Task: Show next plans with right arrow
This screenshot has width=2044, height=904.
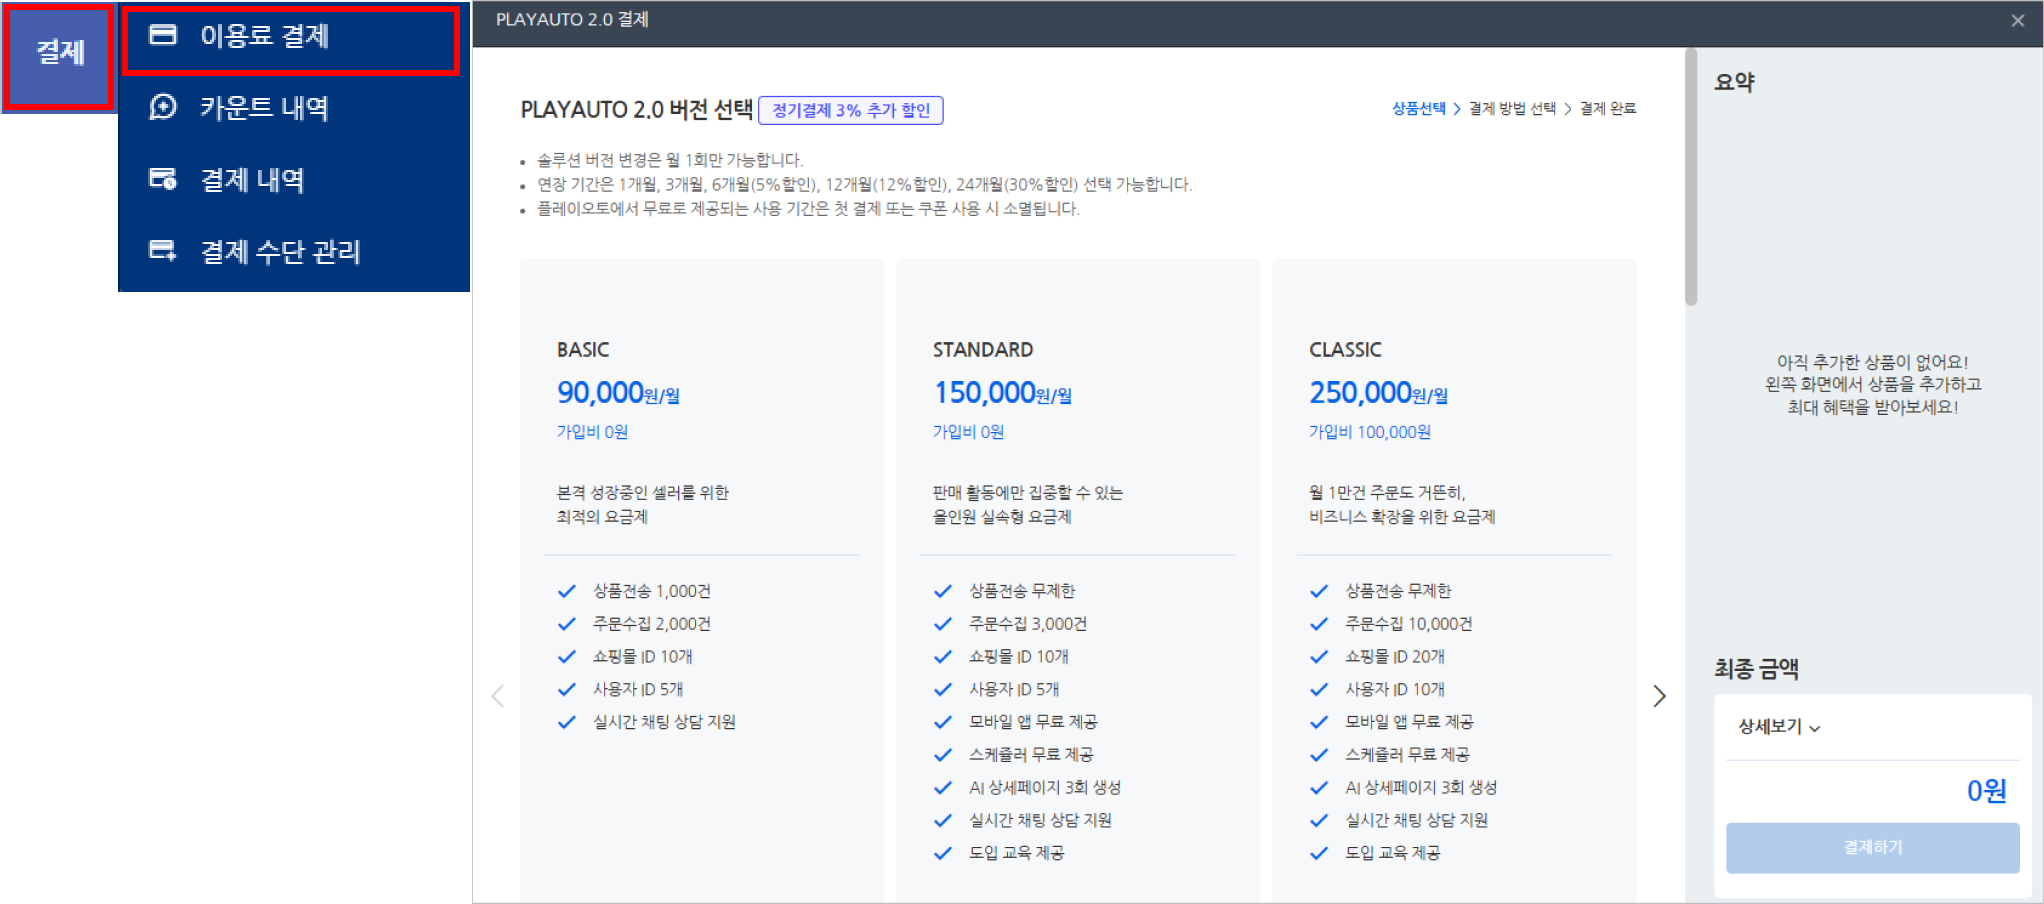Action: click(x=1659, y=696)
